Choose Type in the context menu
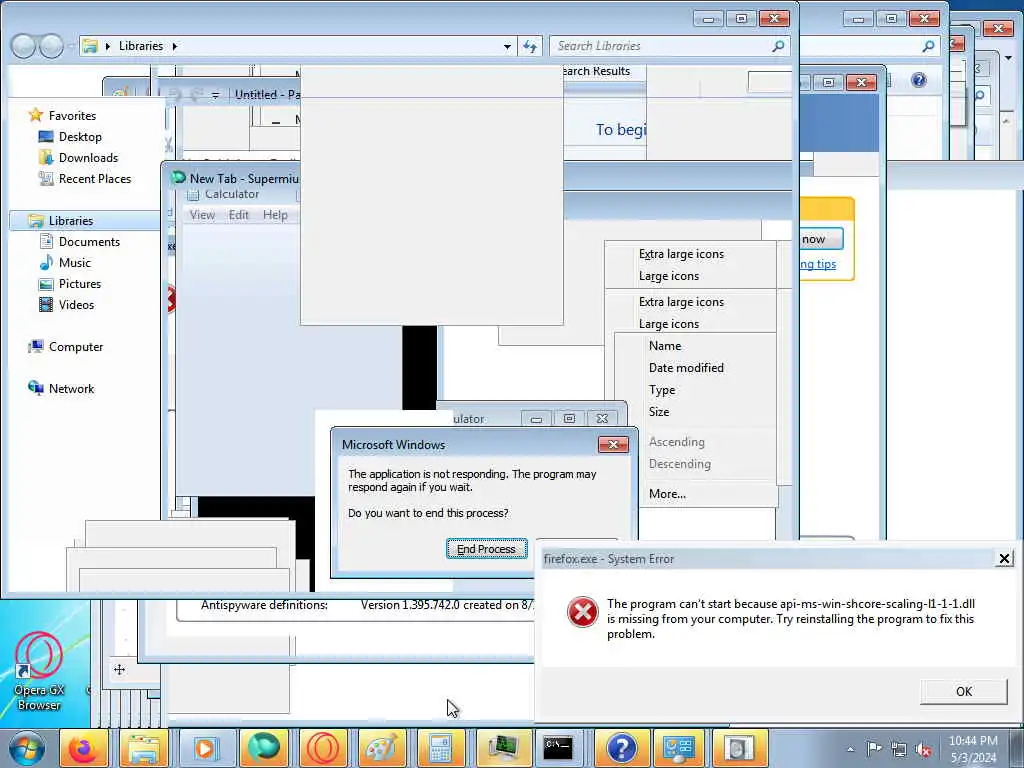Viewport: 1024px width, 768px height. coord(662,390)
